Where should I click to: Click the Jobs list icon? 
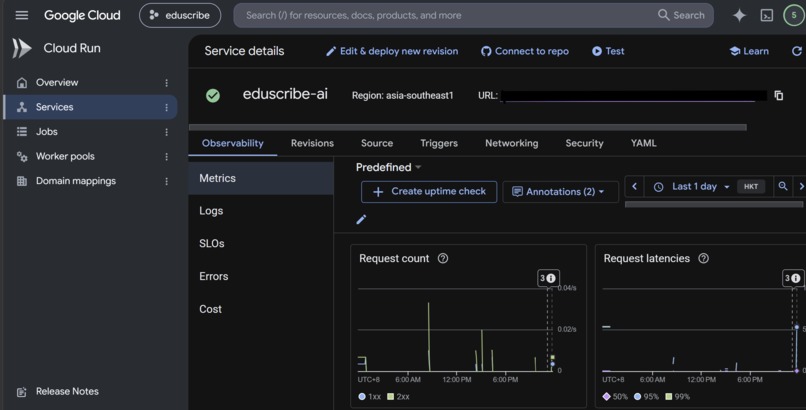(x=22, y=132)
